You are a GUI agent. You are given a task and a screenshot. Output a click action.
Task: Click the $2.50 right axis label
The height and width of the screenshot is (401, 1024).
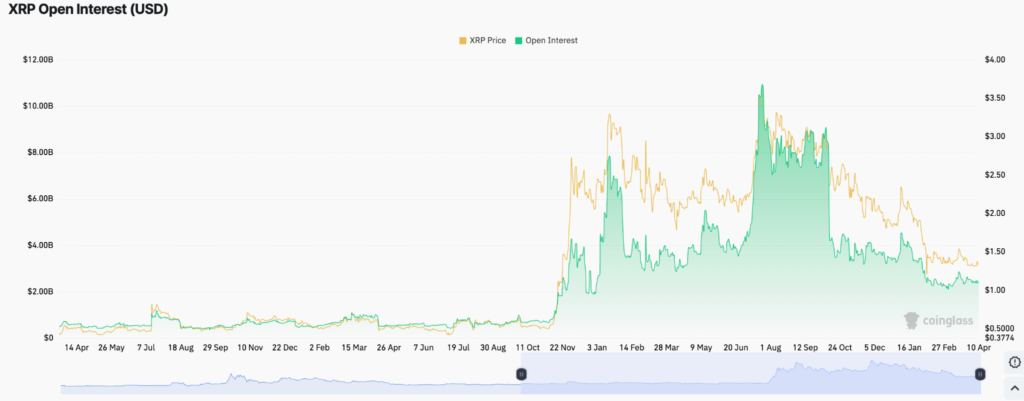[x=995, y=175]
